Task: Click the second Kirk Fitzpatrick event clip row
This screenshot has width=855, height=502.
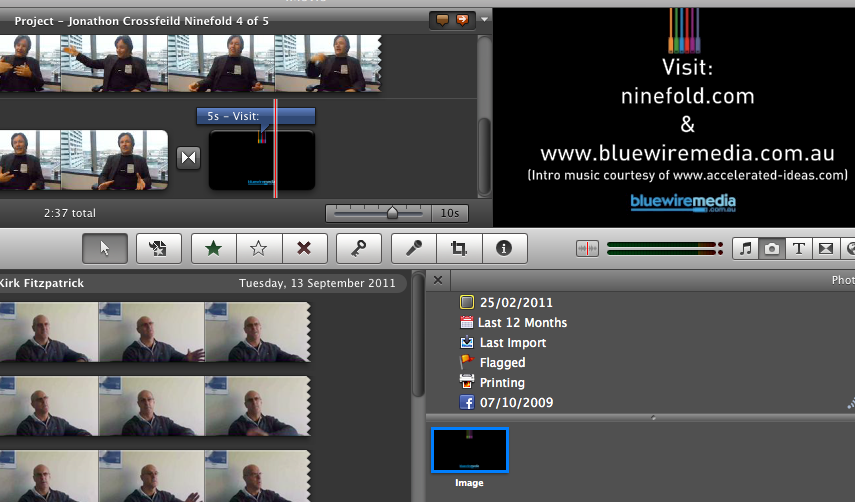Action: [155, 406]
